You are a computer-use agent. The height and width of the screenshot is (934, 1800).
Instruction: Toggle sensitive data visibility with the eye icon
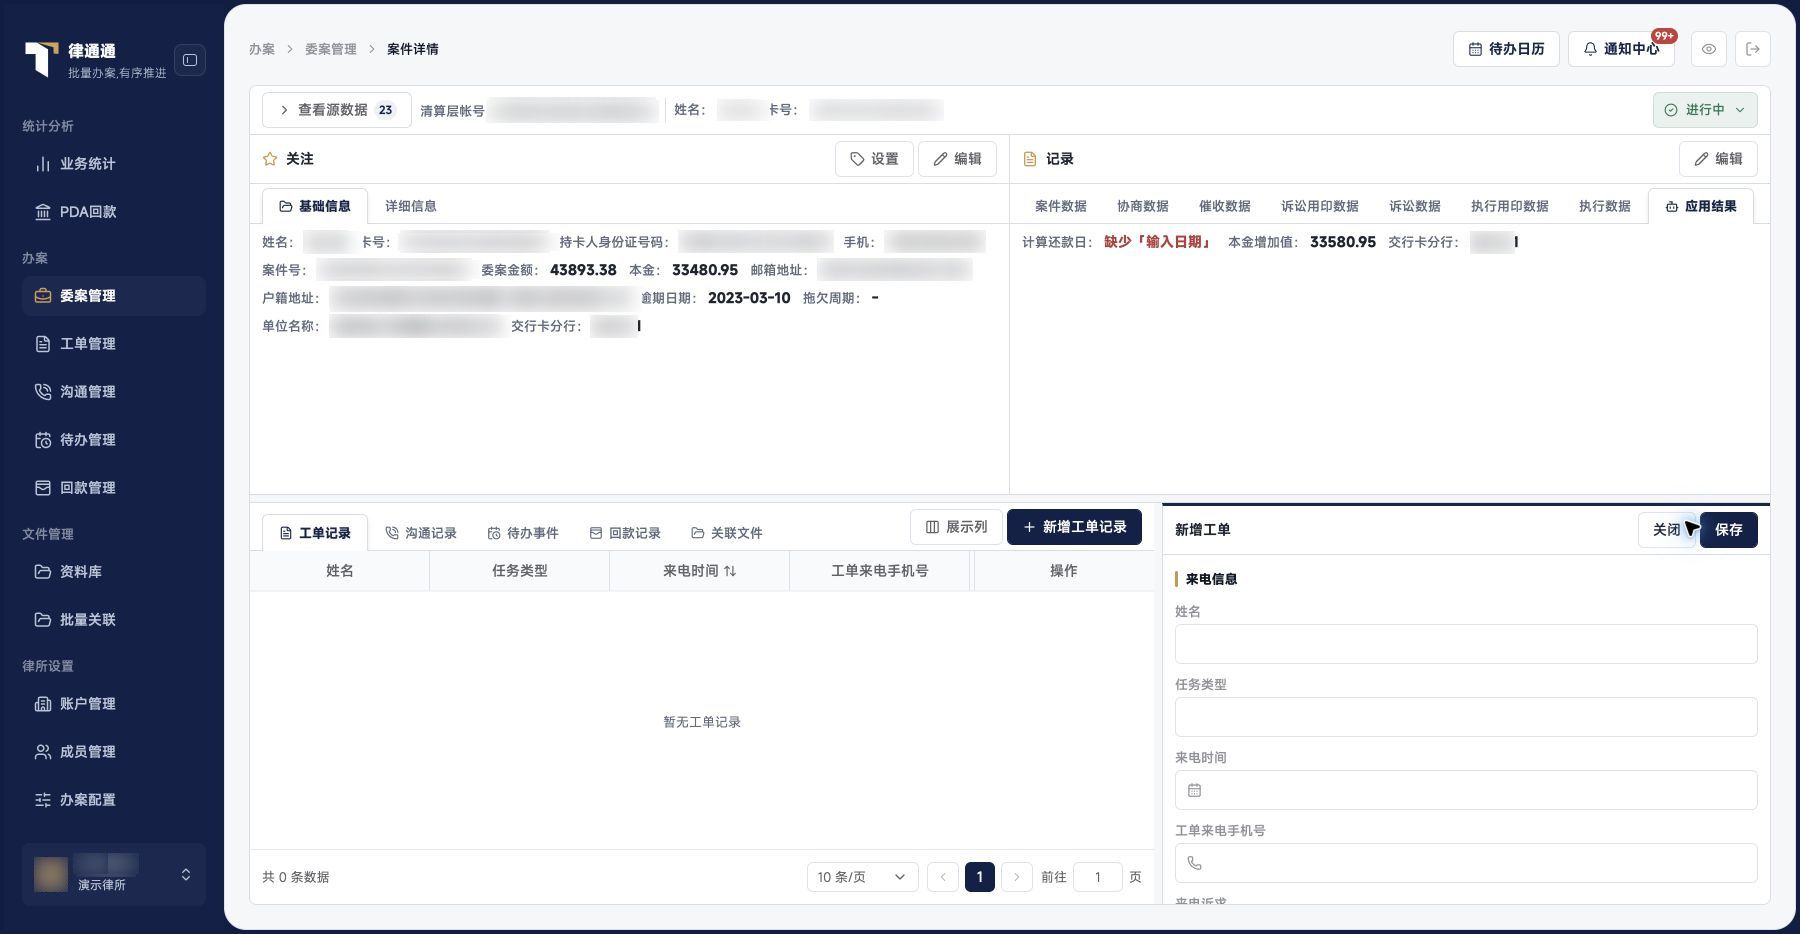point(1709,49)
